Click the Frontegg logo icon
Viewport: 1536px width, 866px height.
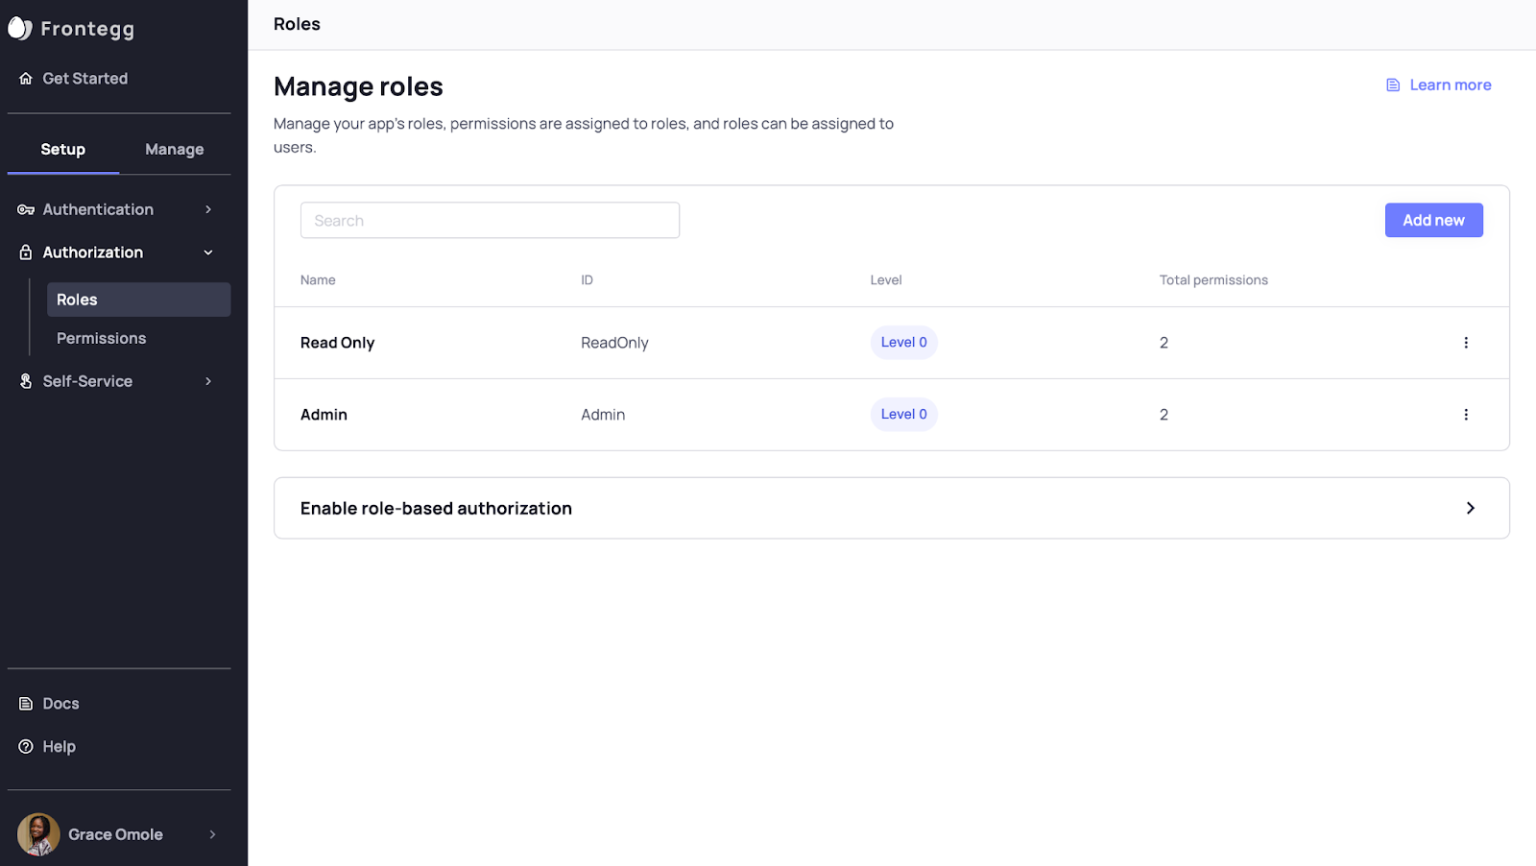click(19, 28)
